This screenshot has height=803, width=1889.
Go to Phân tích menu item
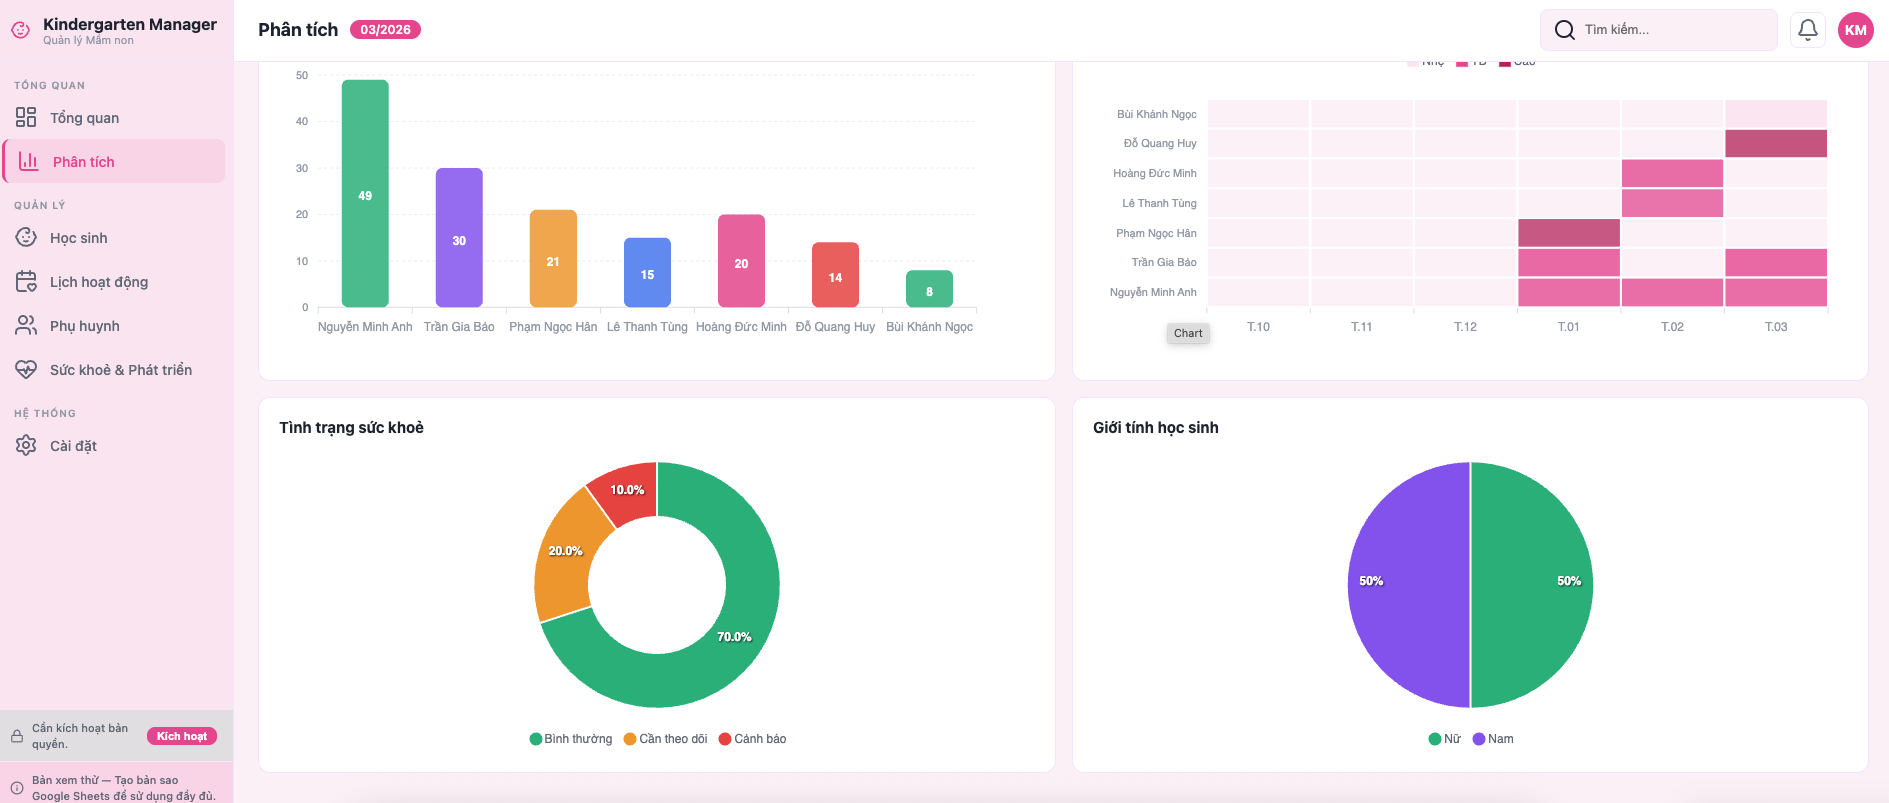click(114, 162)
